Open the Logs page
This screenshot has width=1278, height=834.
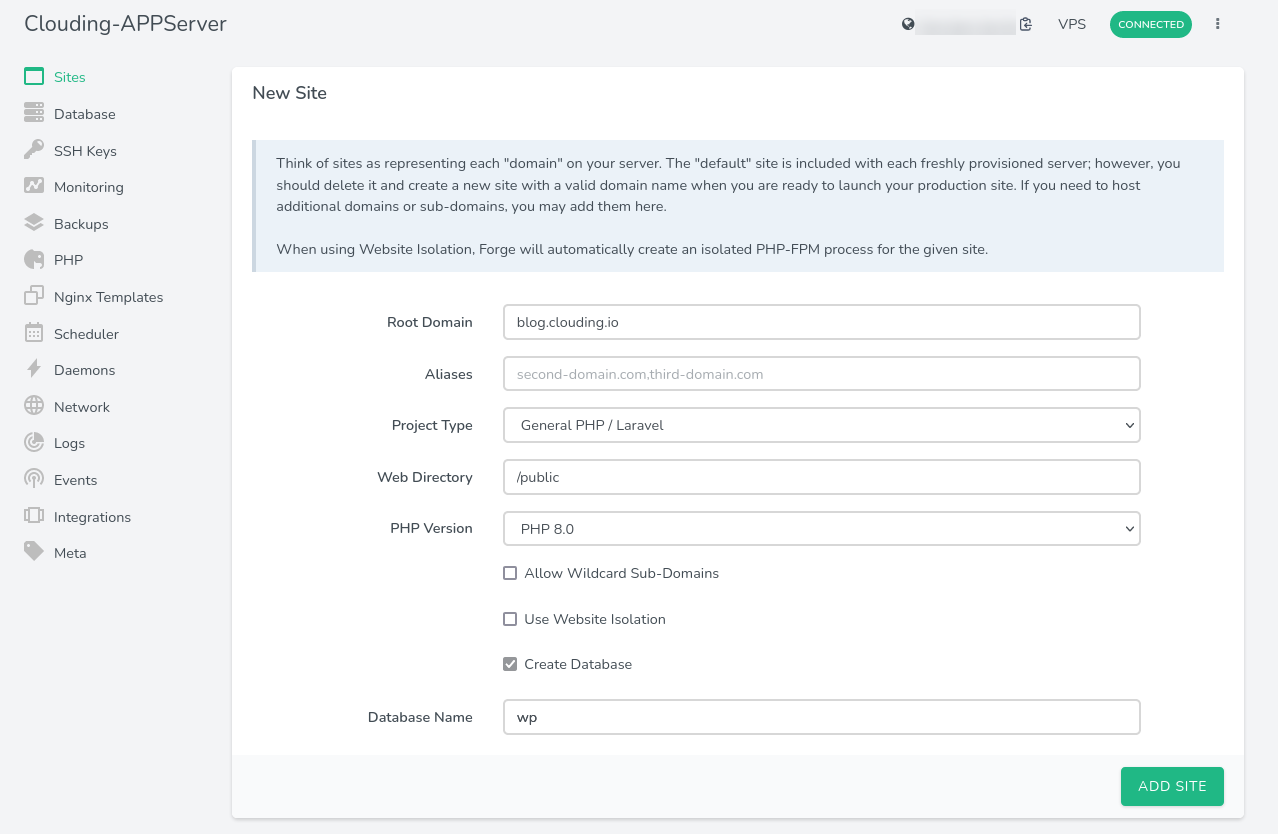[69, 443]
